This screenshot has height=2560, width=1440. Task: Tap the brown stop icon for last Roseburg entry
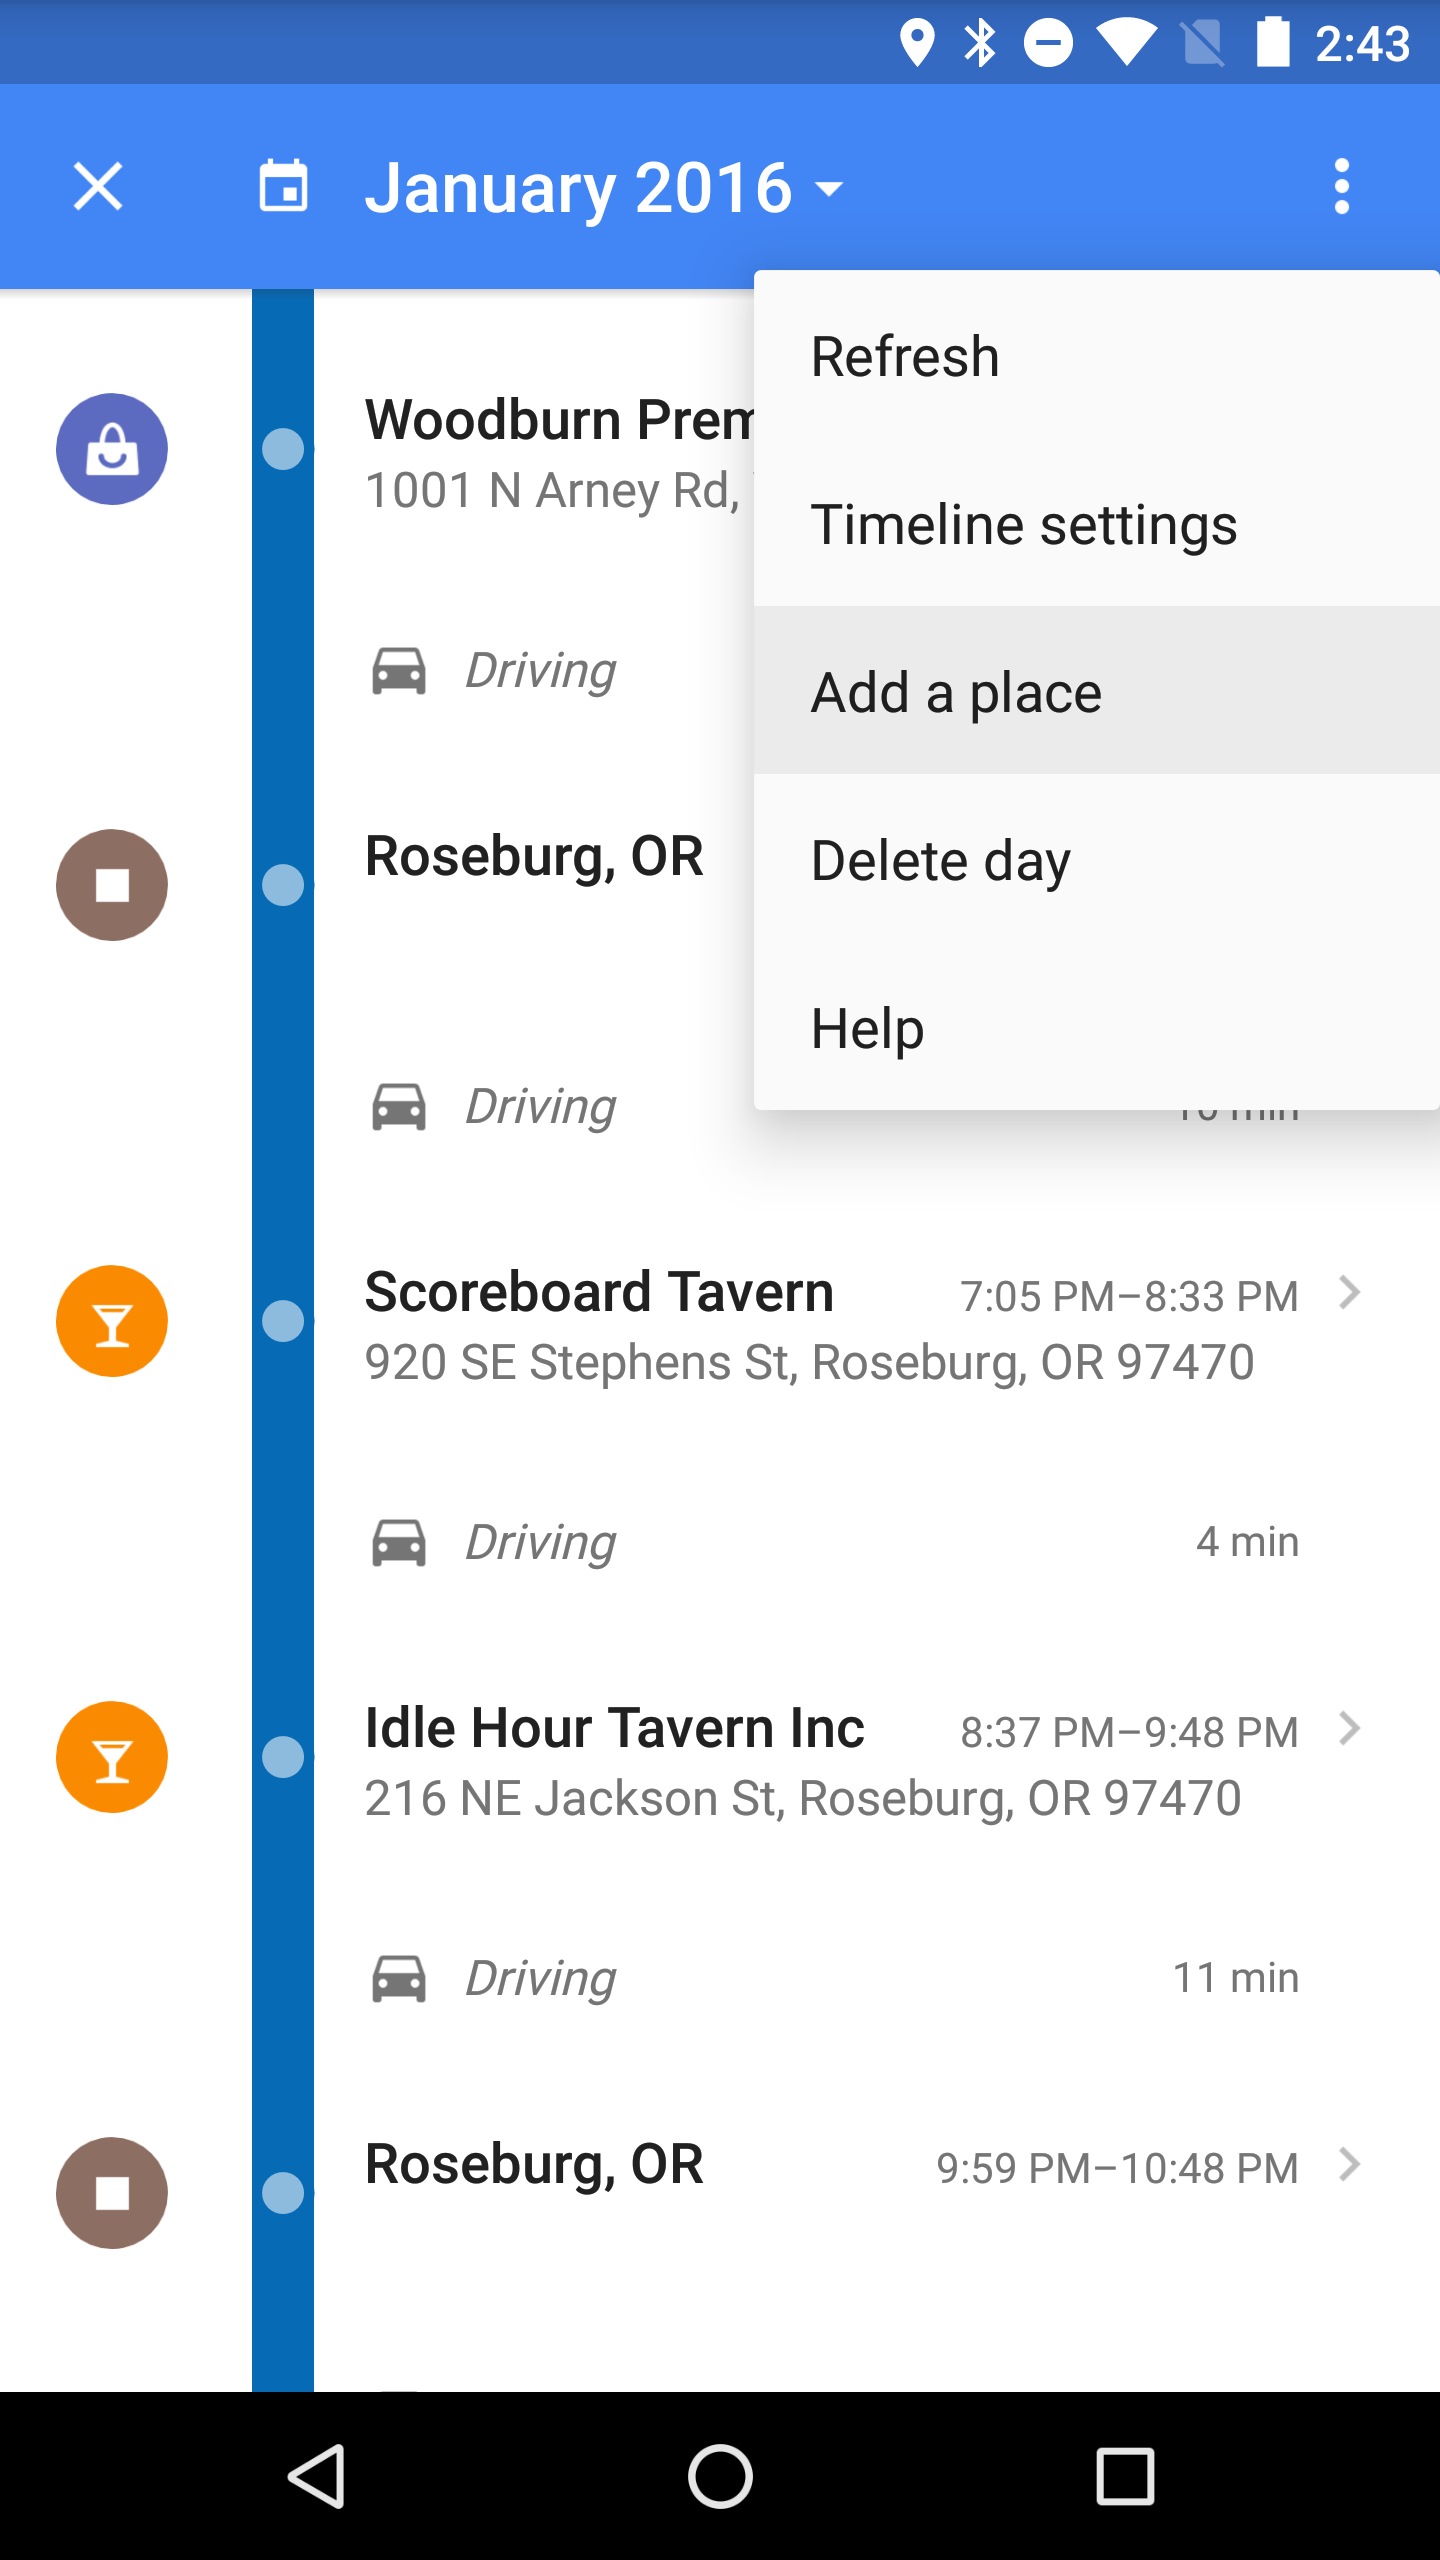point(112,2193)
